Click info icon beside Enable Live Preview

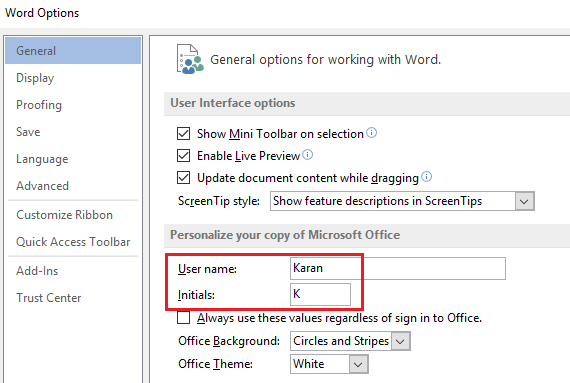308,155
